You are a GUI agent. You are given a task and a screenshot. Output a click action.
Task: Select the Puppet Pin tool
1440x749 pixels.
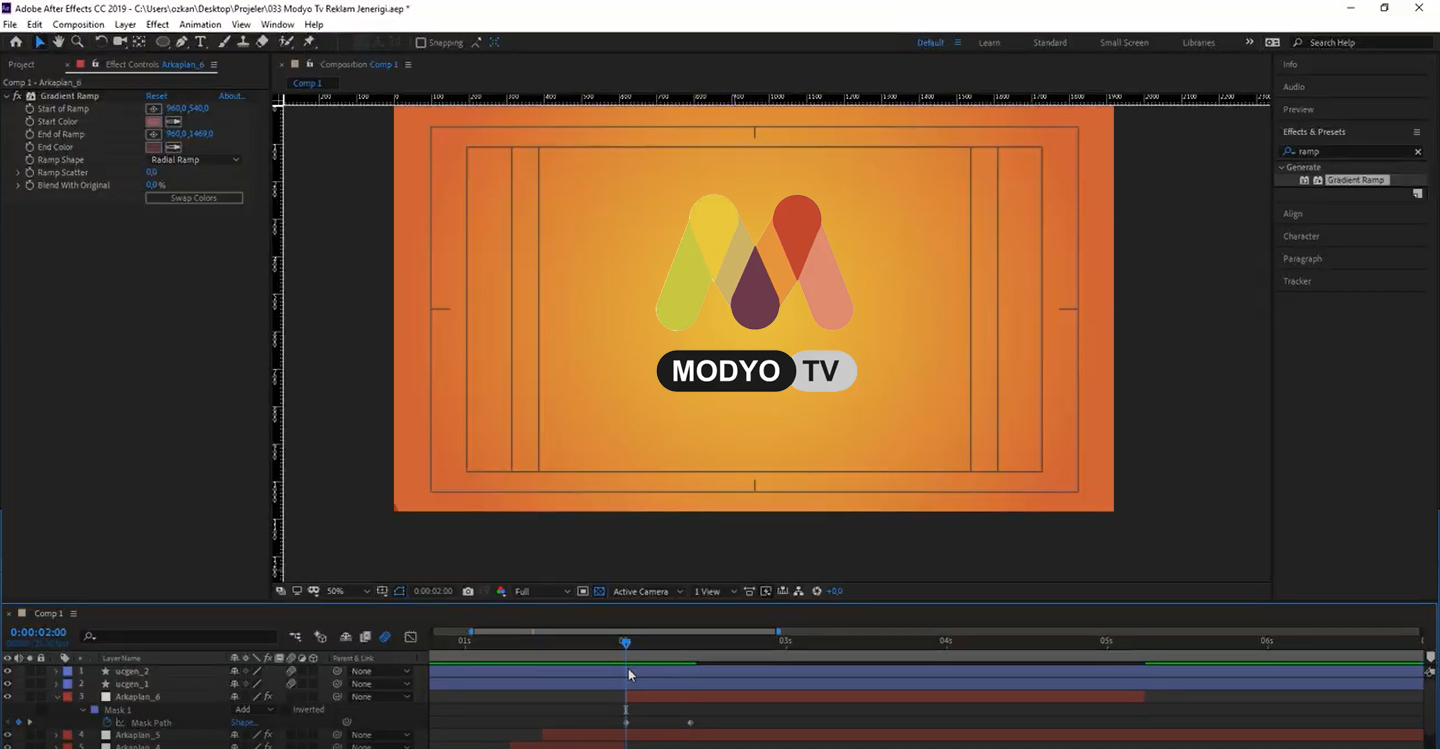point(309,42)
